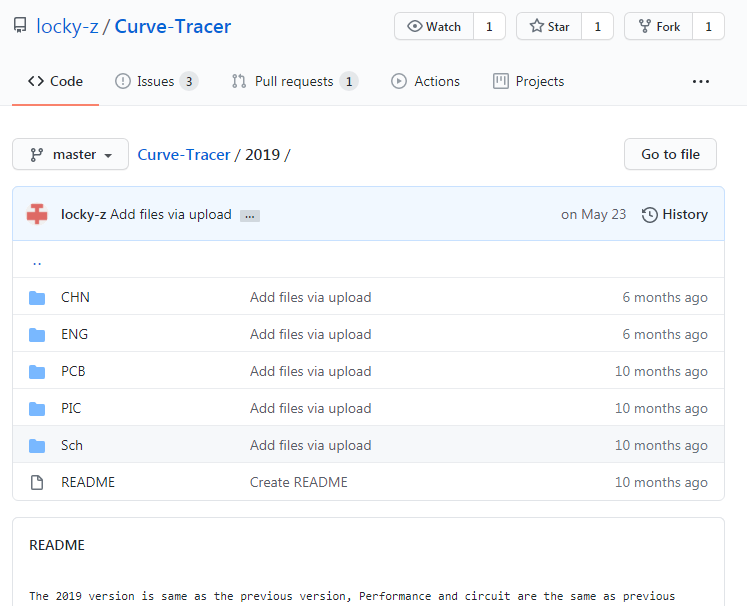Expand the commit message ellipsis
747x606 pixels.
(x=250, y=216)
